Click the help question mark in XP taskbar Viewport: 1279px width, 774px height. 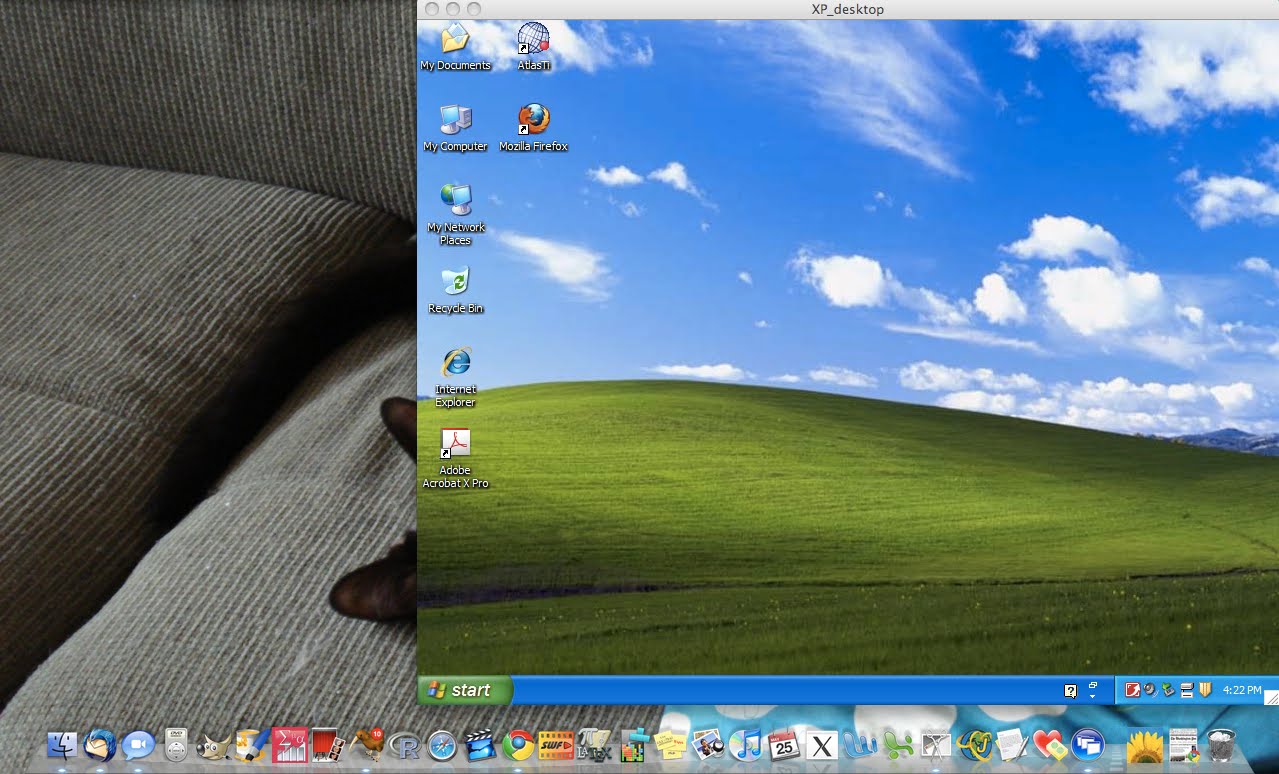[x=1071, y=690]
